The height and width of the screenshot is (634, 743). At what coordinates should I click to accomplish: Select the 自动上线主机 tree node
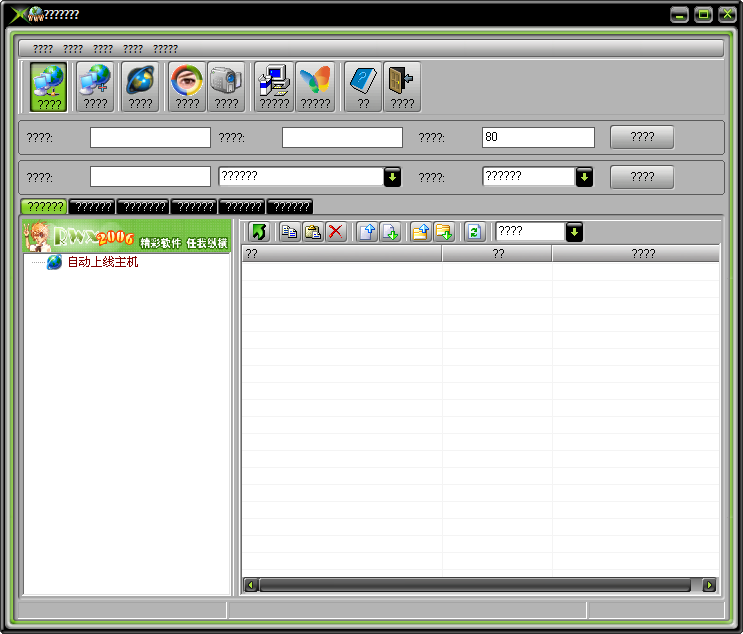point(102,262)
